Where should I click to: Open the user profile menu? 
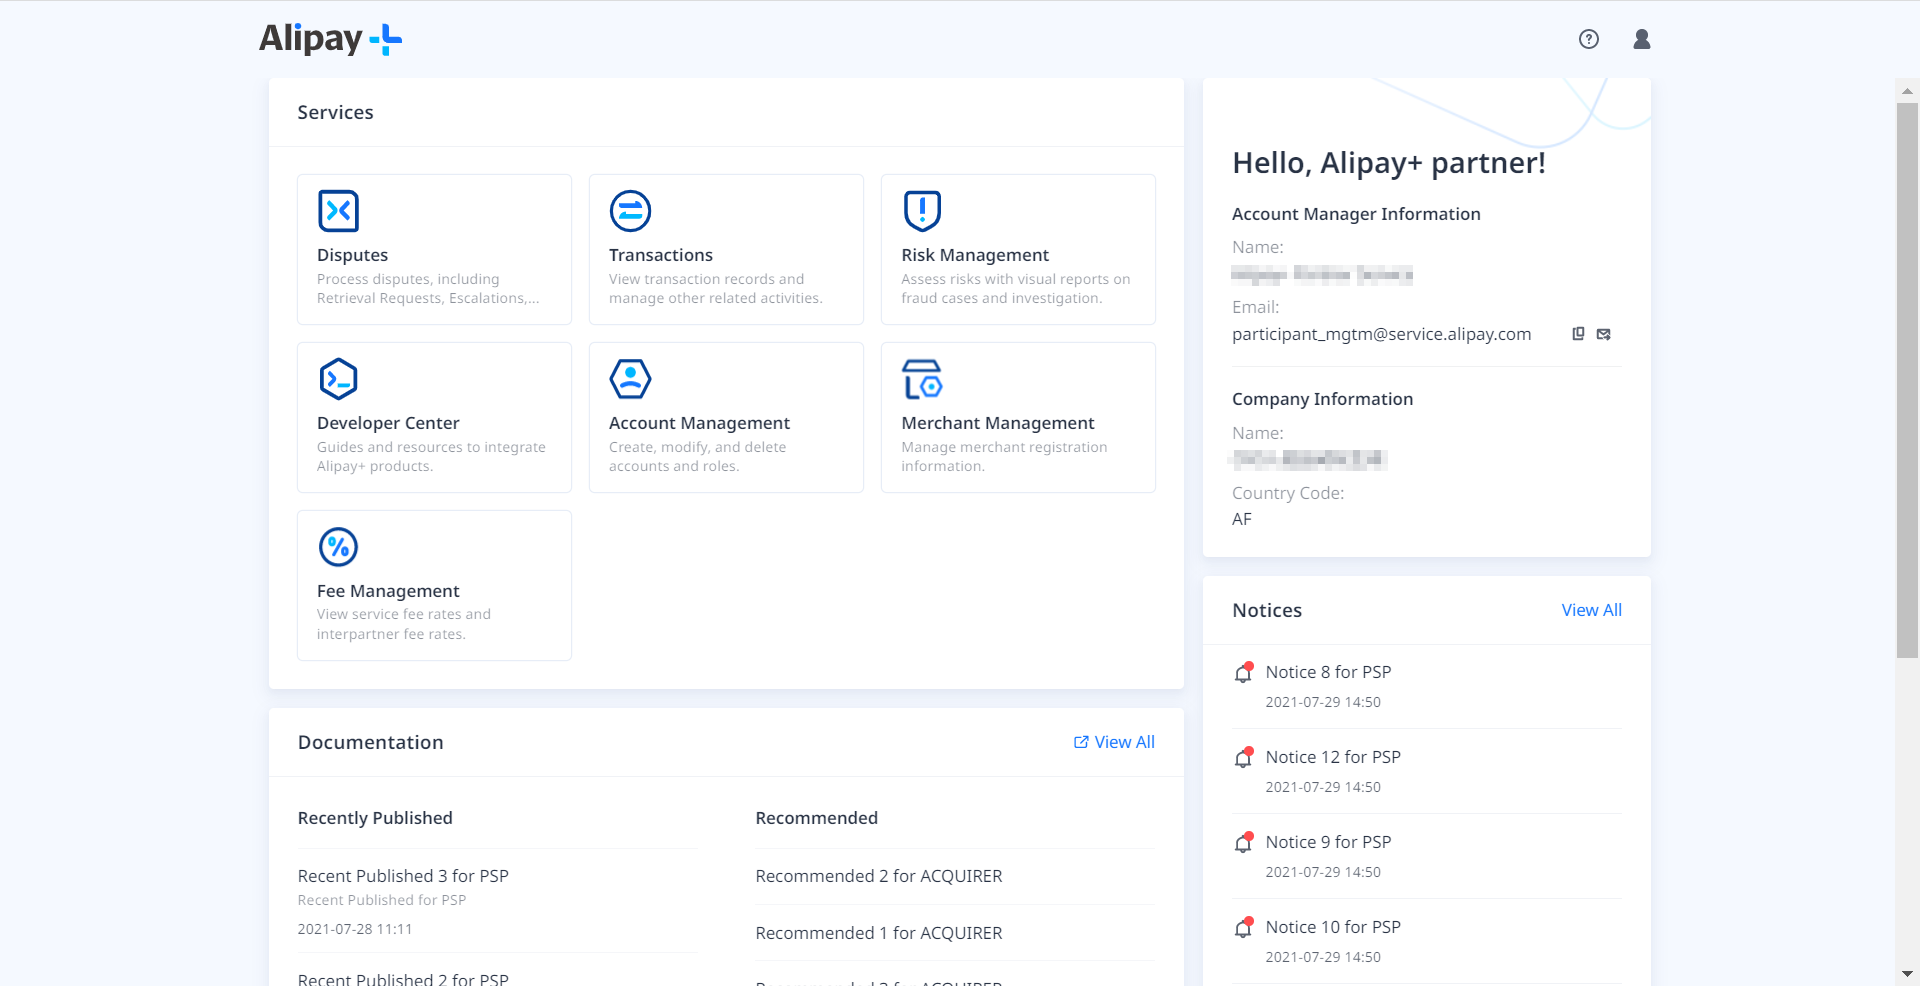pos(1642,39)
